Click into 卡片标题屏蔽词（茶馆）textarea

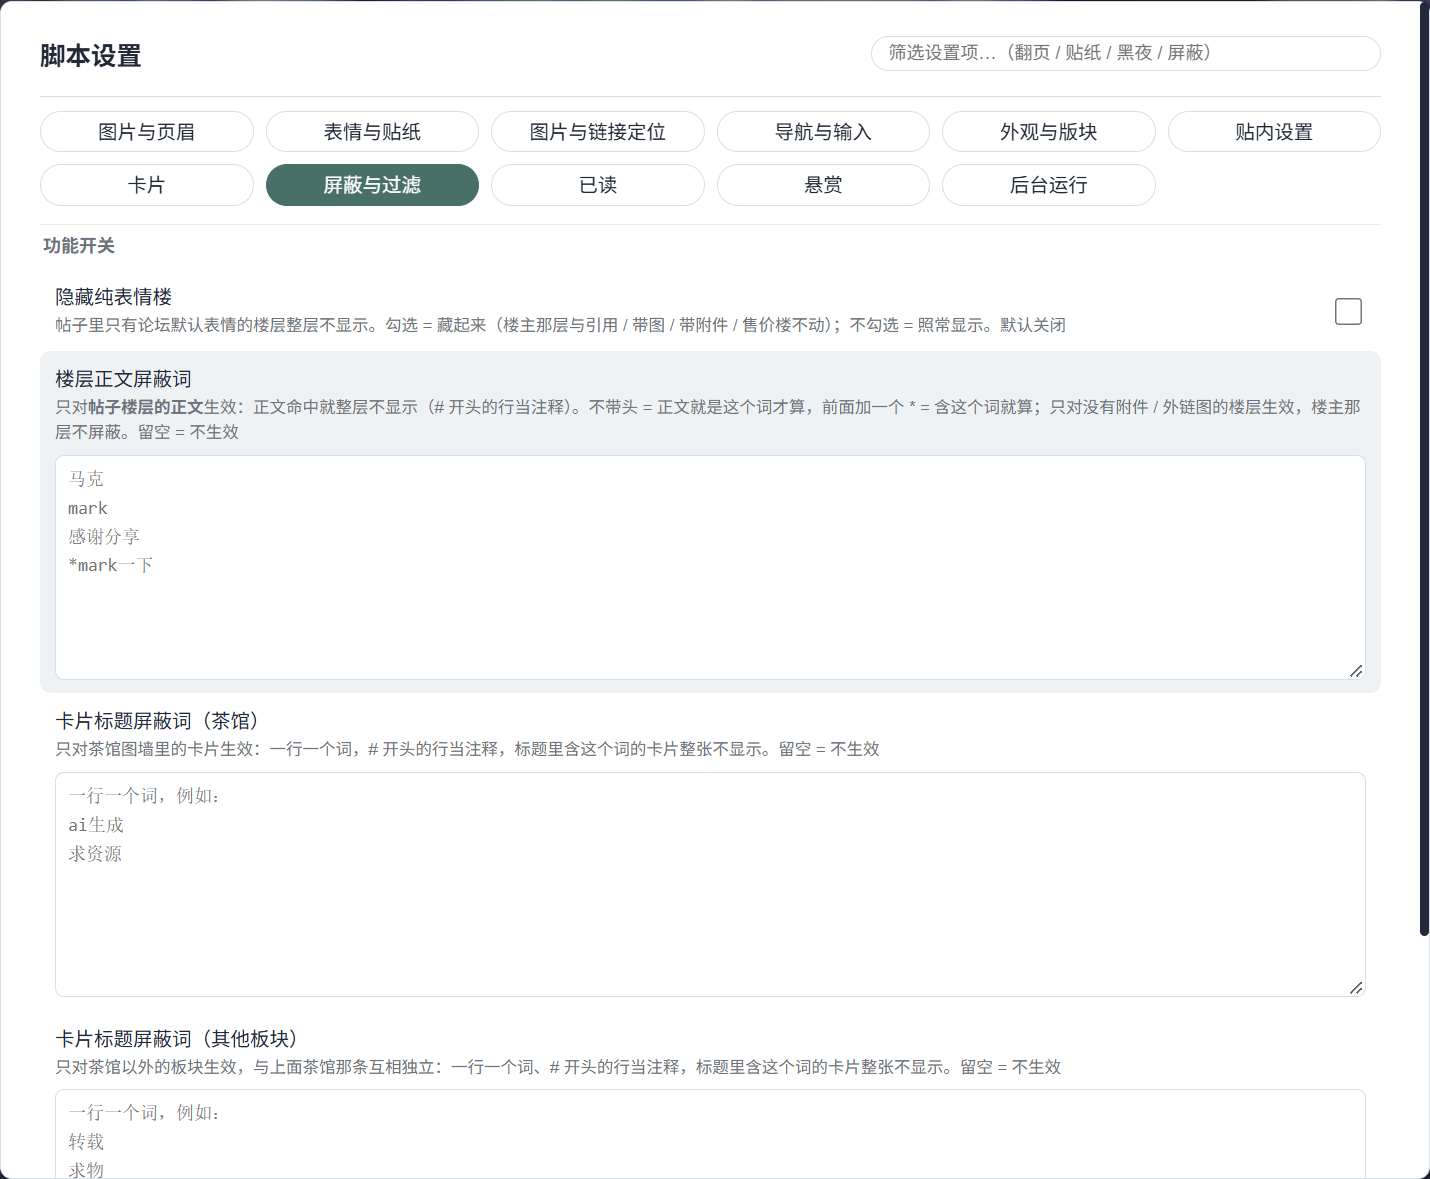pos(710,885)
